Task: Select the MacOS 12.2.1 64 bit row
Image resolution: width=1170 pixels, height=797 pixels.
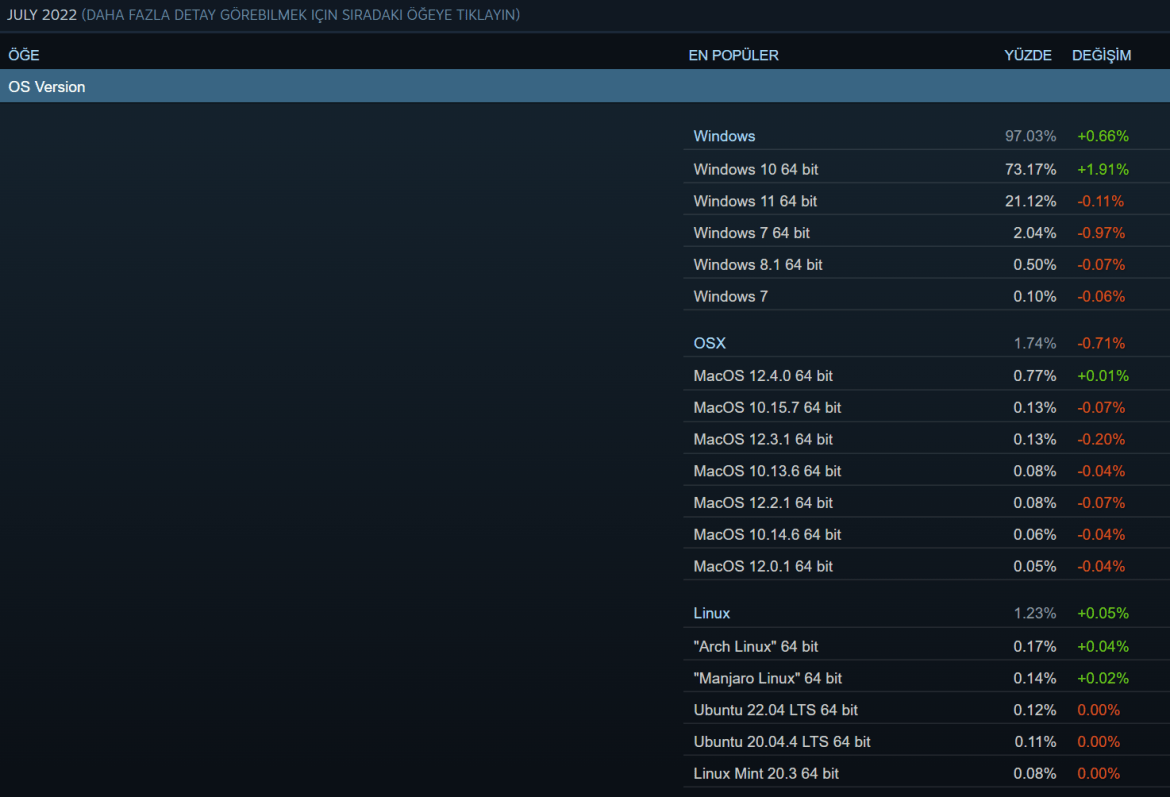Action: (926, 503)
